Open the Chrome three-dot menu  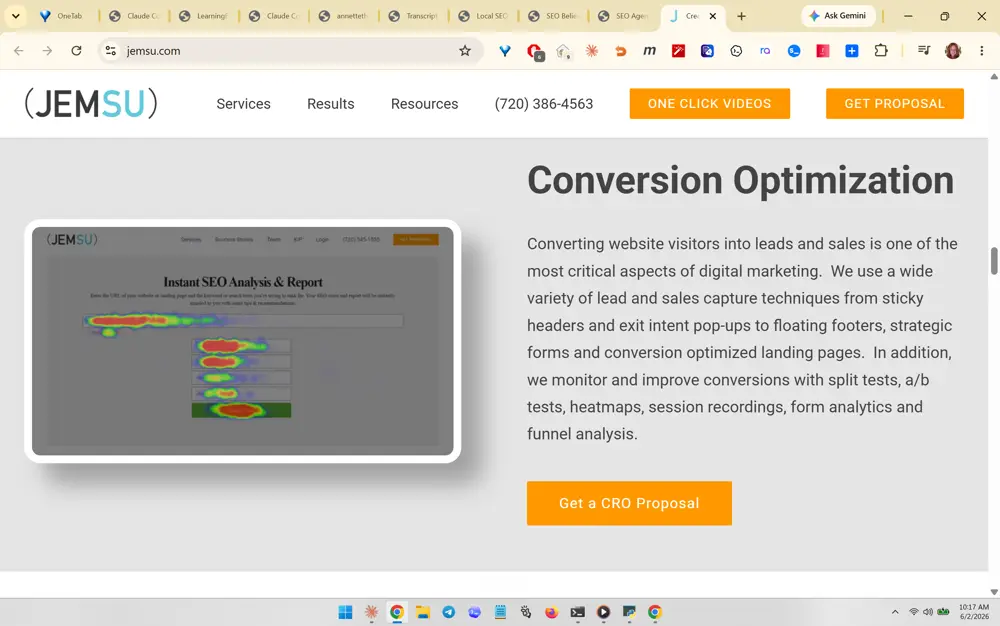982,51
